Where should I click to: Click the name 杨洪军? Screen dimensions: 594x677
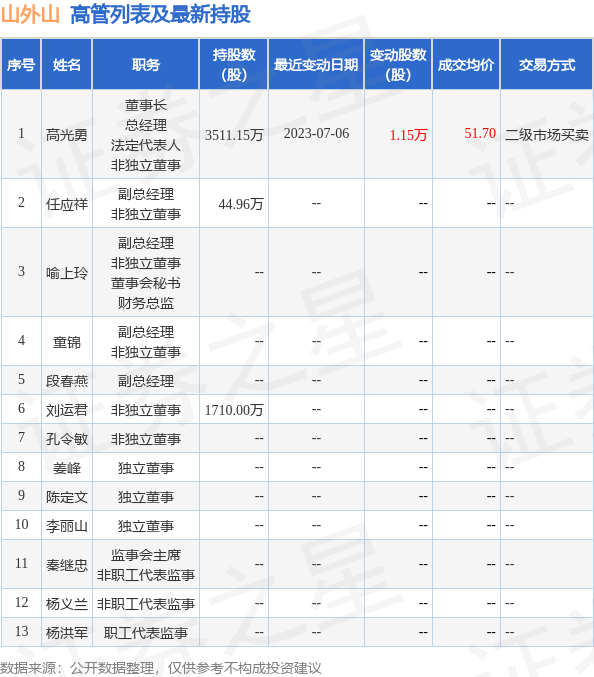point(66,633)
